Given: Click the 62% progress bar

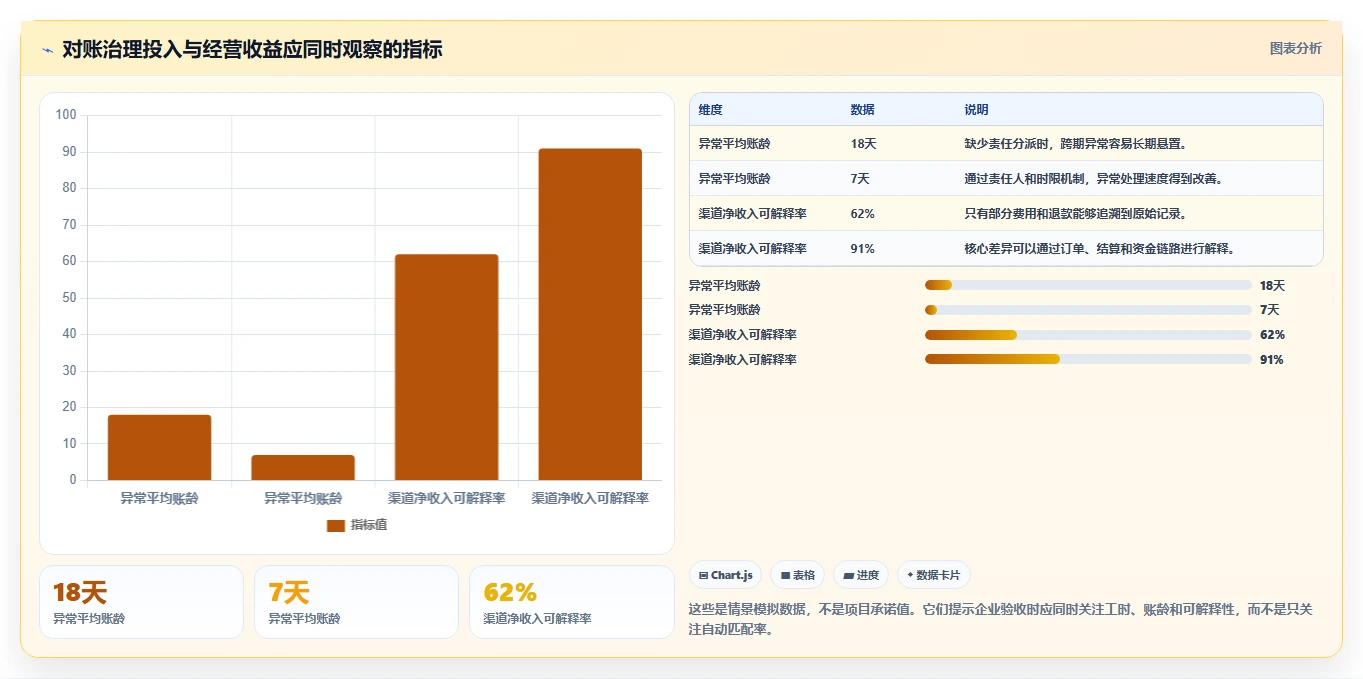Looking at the screenshot, I should click(1088, 335).
